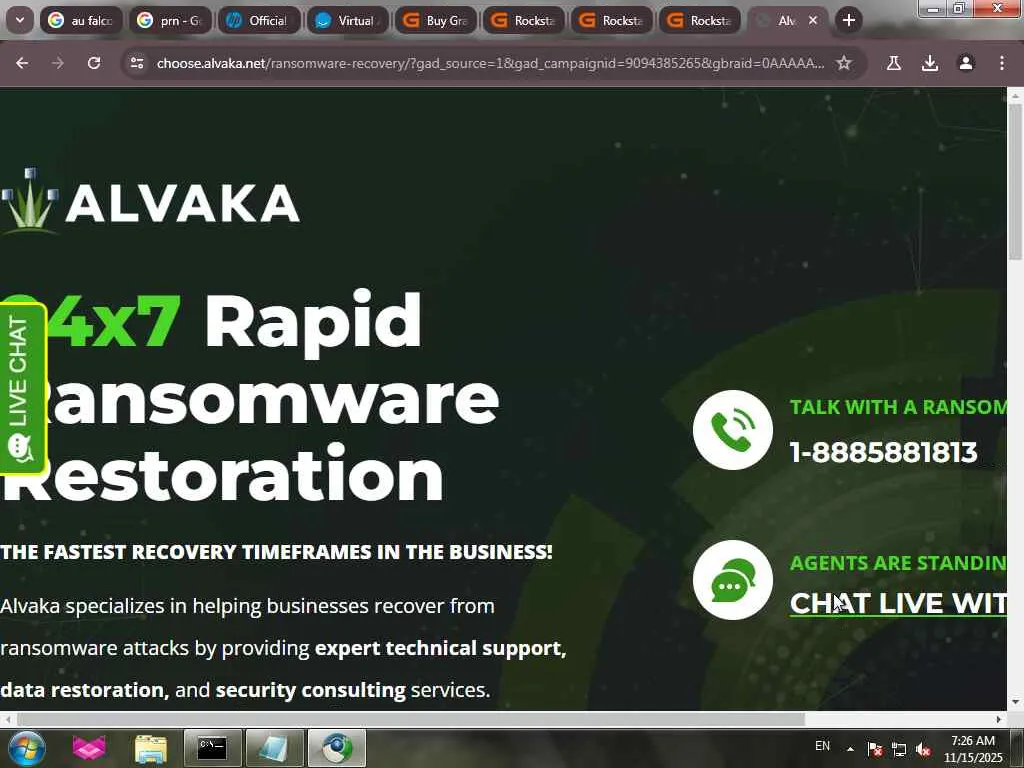1024x768 pixels.
Task: Click the vertical page scrollbar thumb
Action: pyautogui.click(x=1015, y=180)
